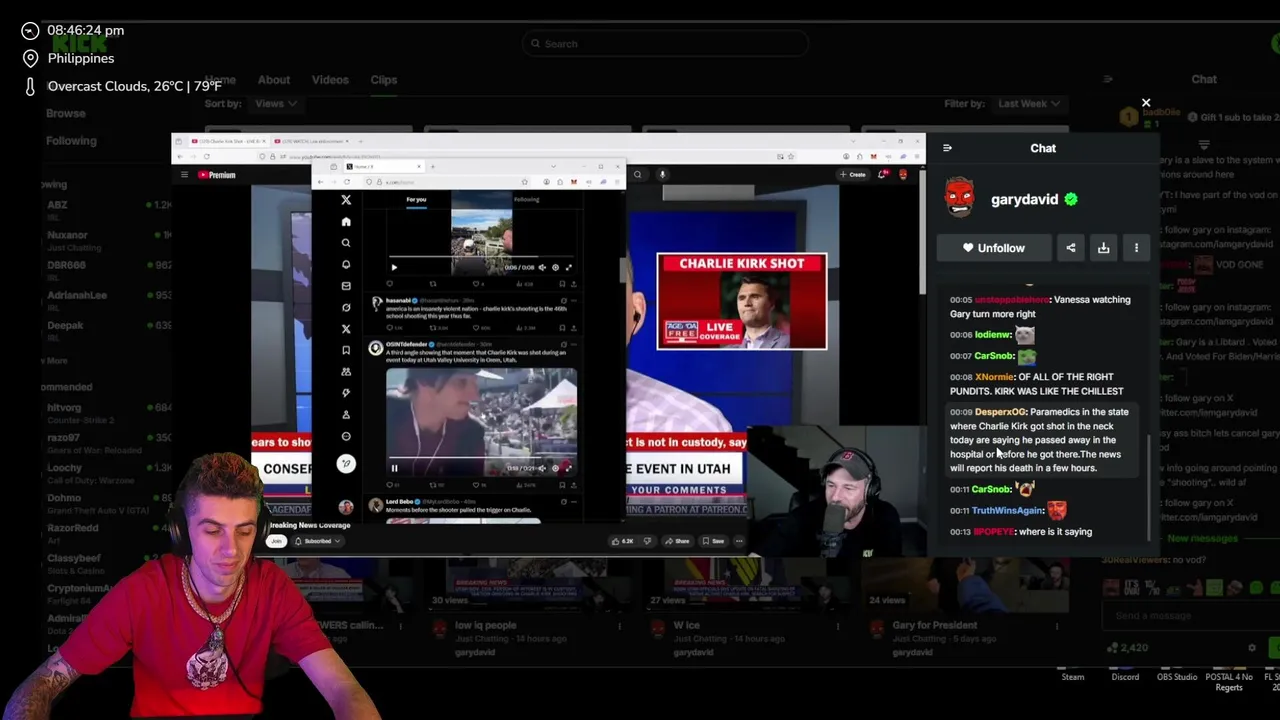This screenshot has width=1280, height=720.
Task: Select the Following tab on X
Action: (x=526, y=199)
